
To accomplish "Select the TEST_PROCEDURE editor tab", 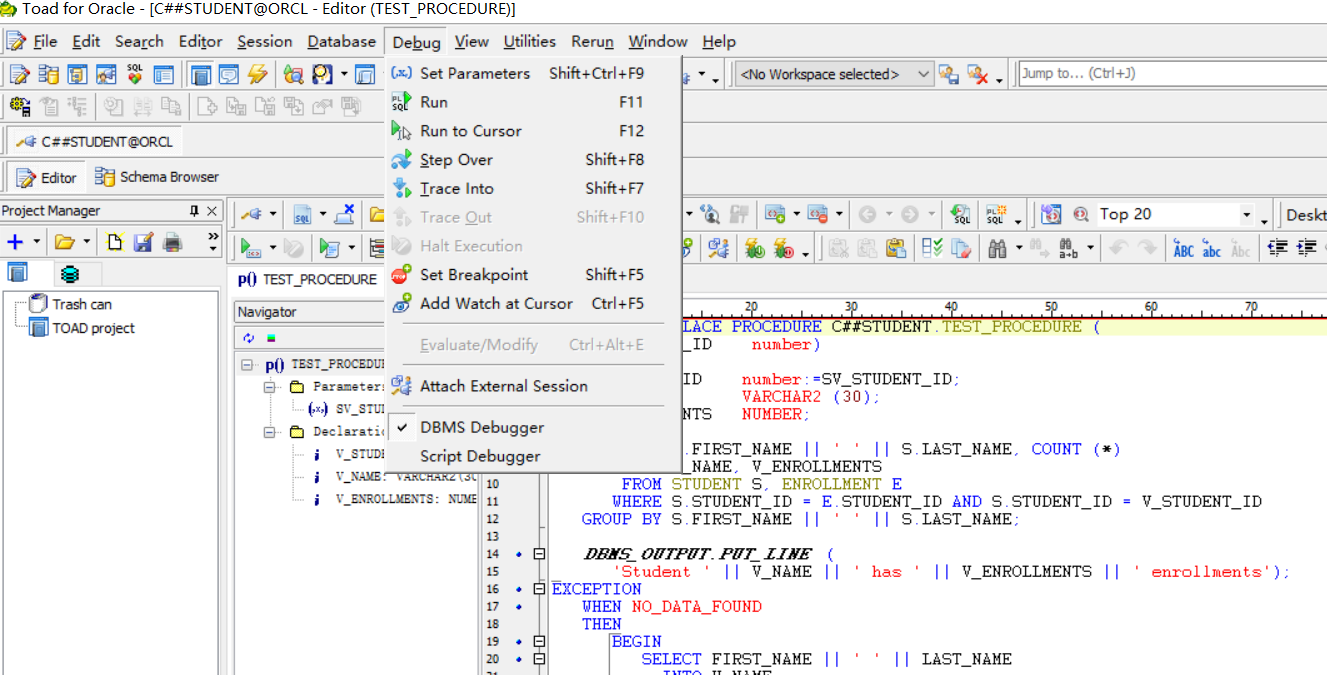I will pyautogui.click(x=308, y=280).
